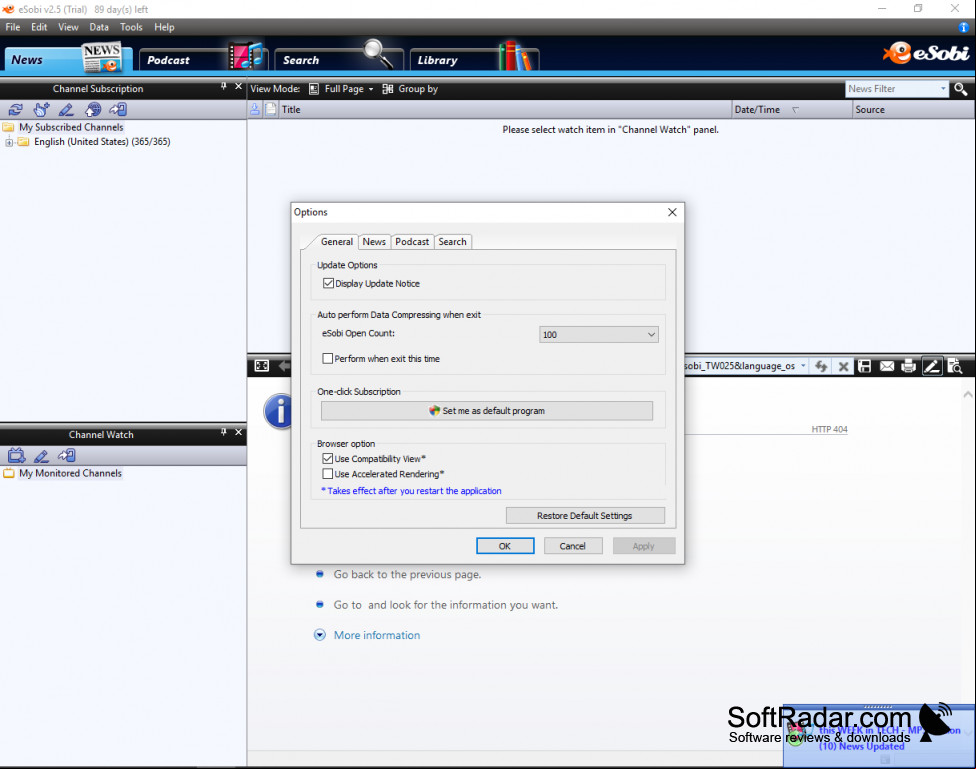This screenshot has width=976, height=769.
Task: Close the Channel Subscription panel
Action: pos(238,87)
